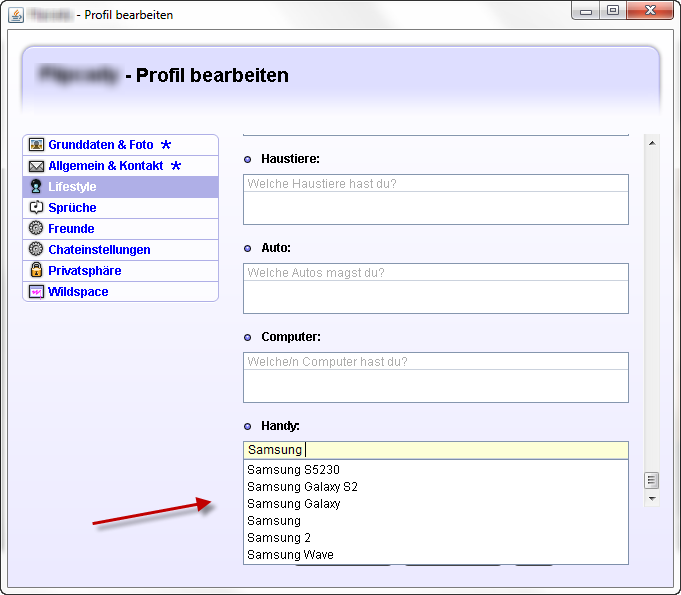Click the Privatsphäre padlock icon
This screenshot has height=595, width=681.
pos(36,270)
